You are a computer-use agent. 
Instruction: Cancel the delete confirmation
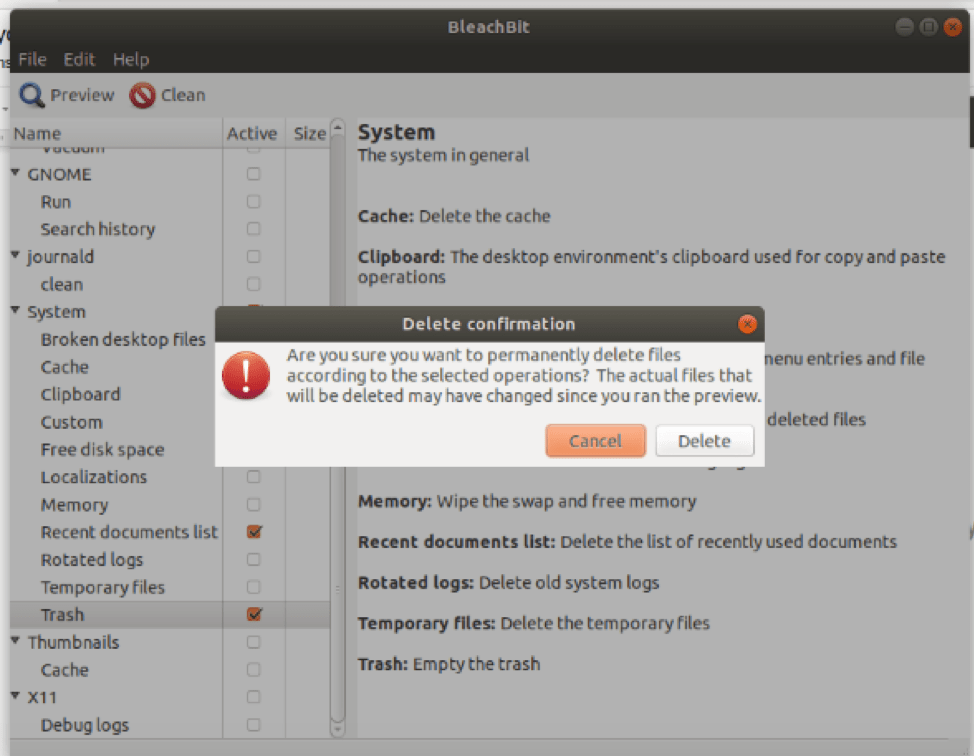point(595,440)
